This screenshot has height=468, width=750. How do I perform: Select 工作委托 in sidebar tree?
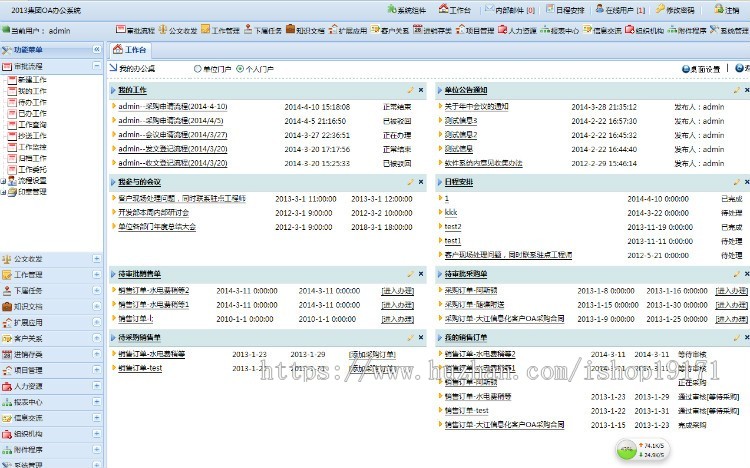[x=32, y=169]
